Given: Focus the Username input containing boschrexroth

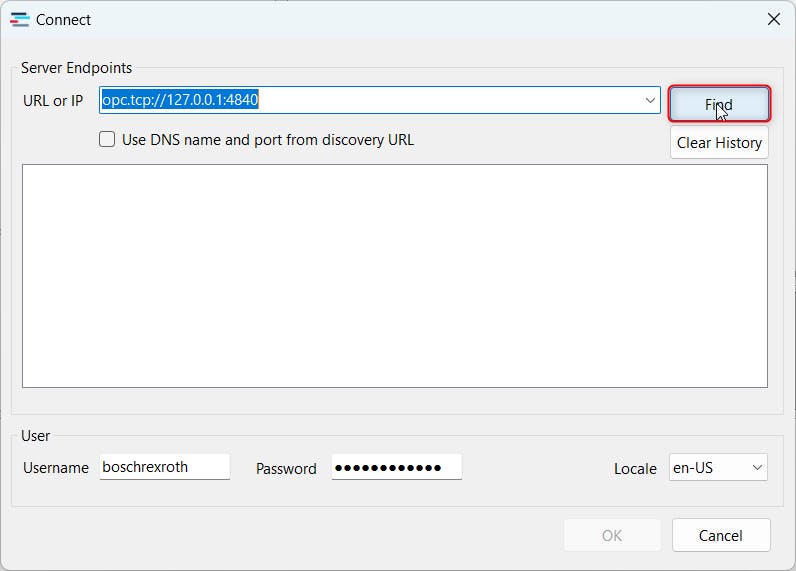Looking at the screenshot, I should (165, 467).
